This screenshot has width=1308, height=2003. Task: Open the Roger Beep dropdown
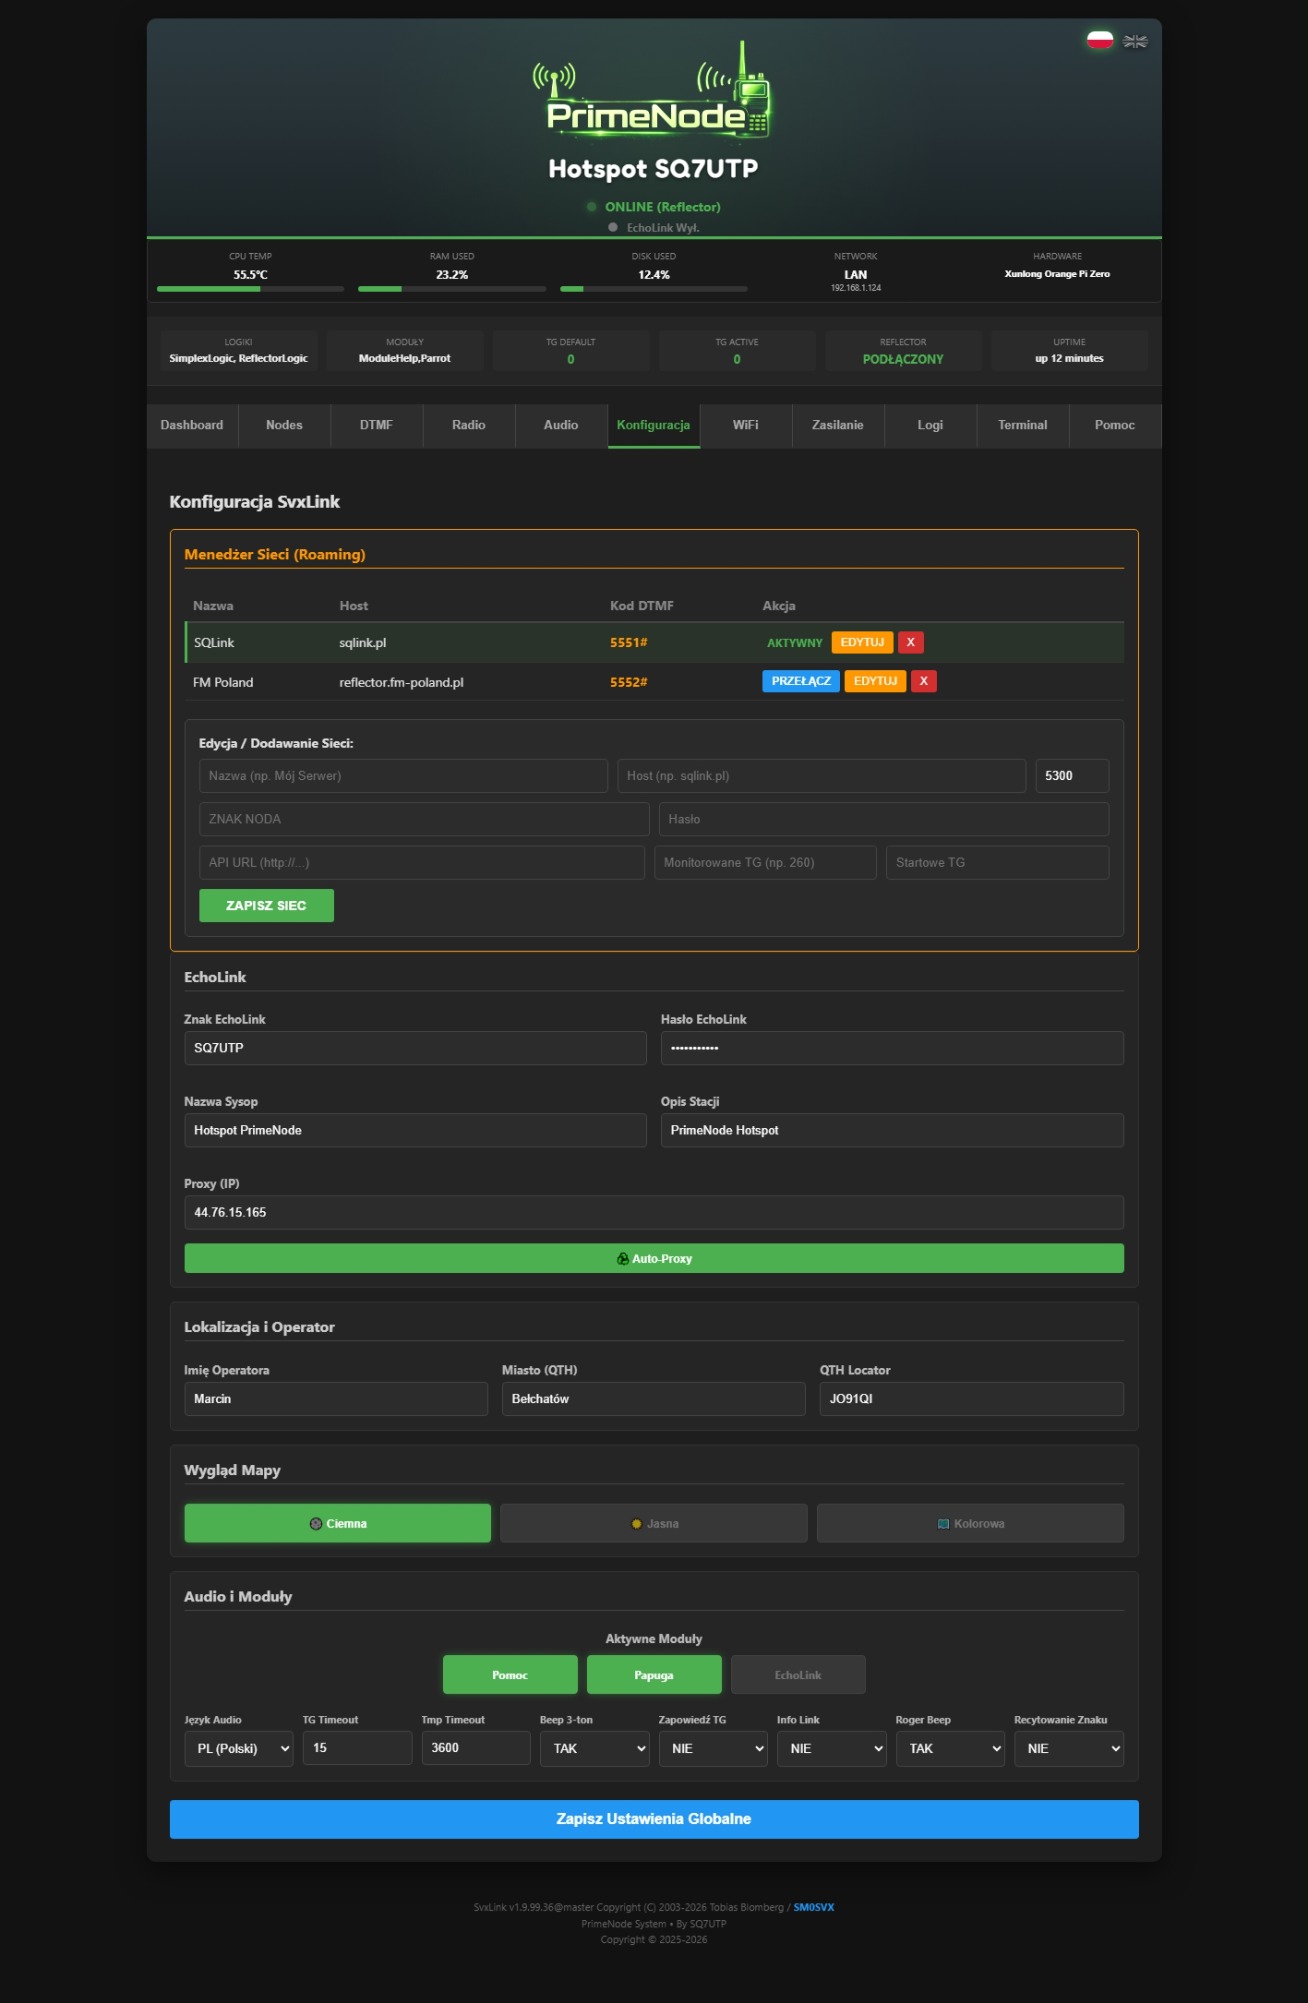coord(950,1748)
